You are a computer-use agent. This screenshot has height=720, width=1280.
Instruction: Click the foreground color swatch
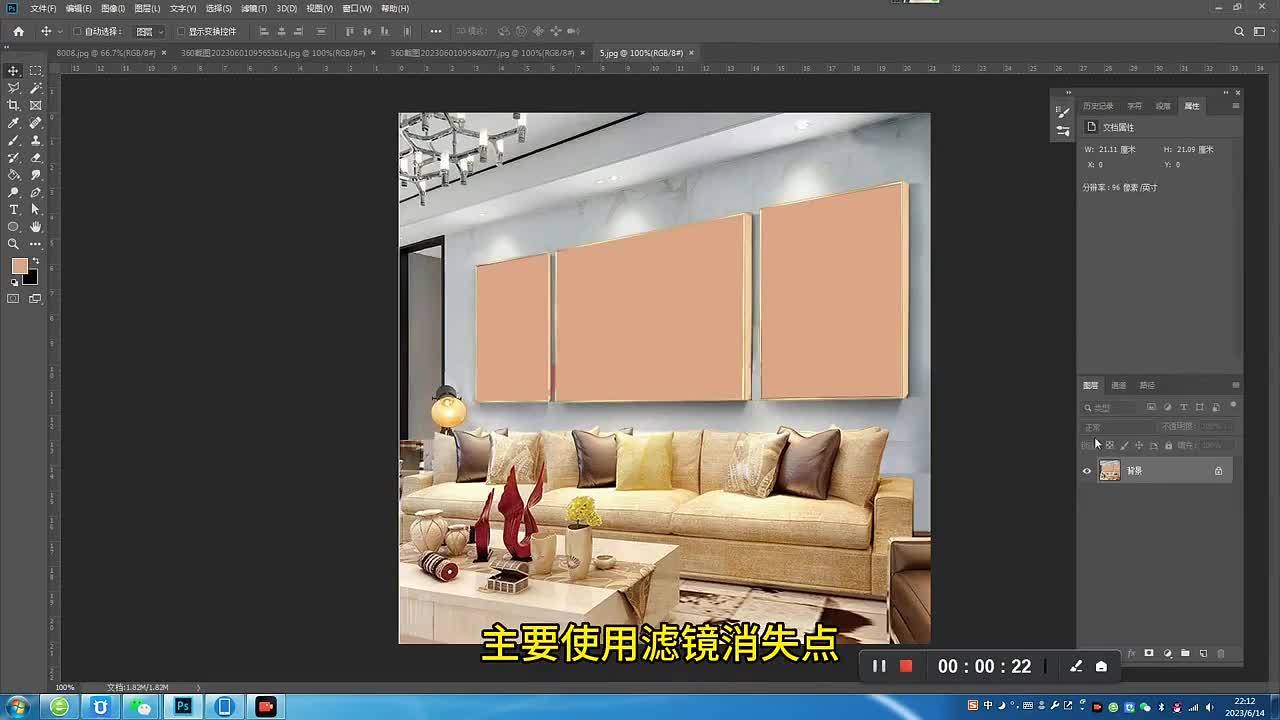21,265
